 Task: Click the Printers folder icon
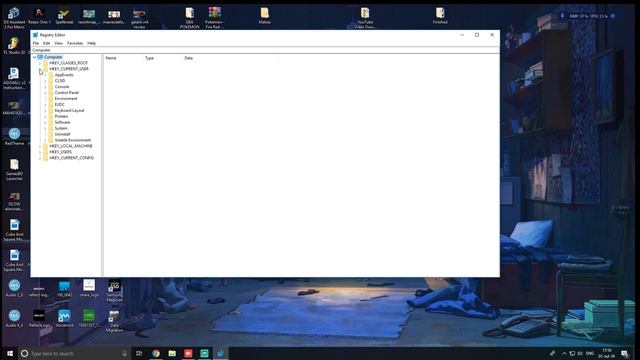pyautogui.click(x=51, y=116)
